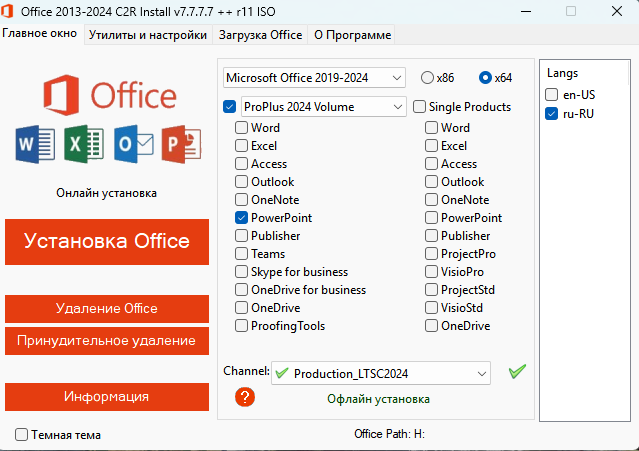639x451 pixels.
Task: Check ProjectPro single product
Action: tap(431, 253)
